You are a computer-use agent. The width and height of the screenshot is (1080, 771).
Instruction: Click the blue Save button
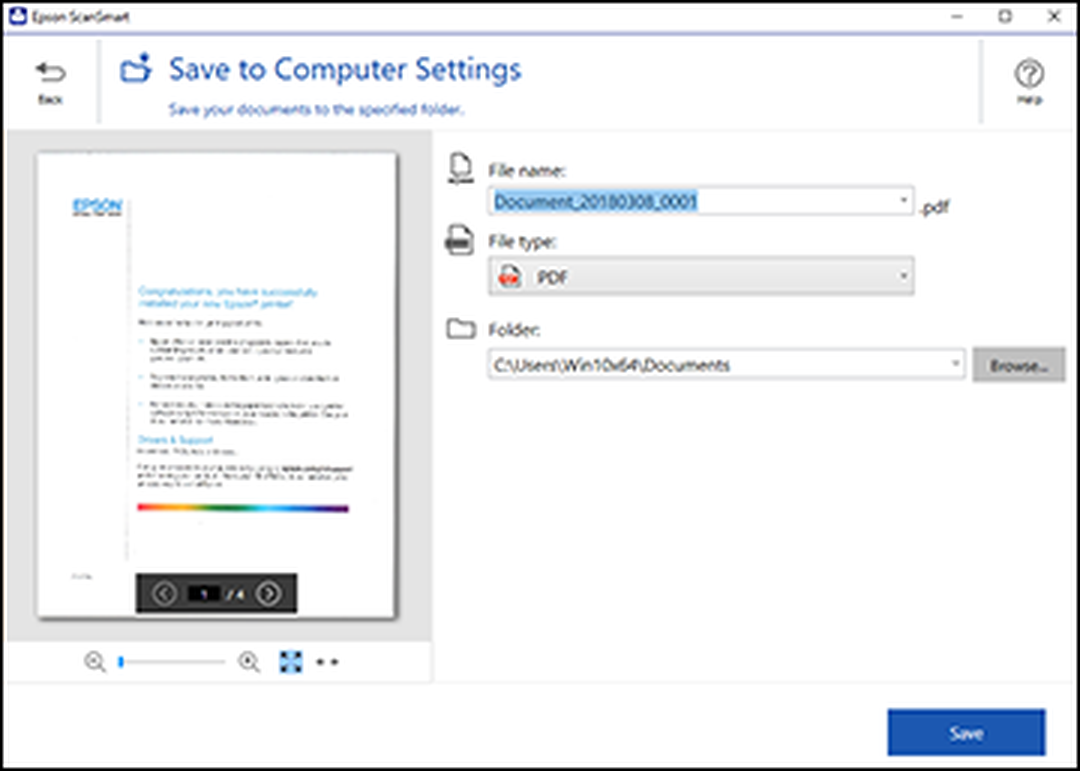966,733
